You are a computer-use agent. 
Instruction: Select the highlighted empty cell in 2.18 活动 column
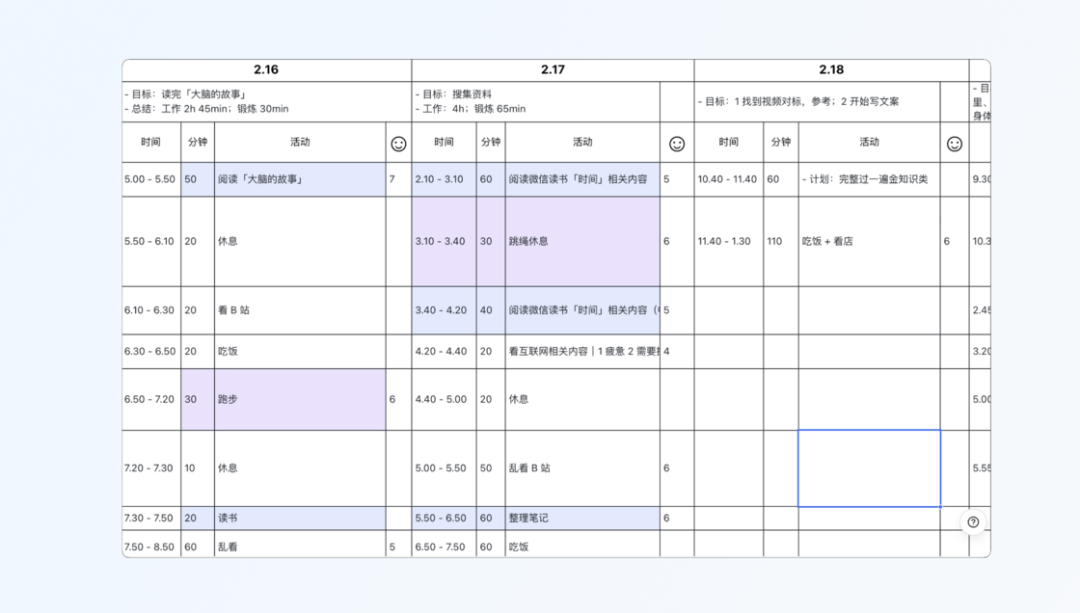click(869, 468)
